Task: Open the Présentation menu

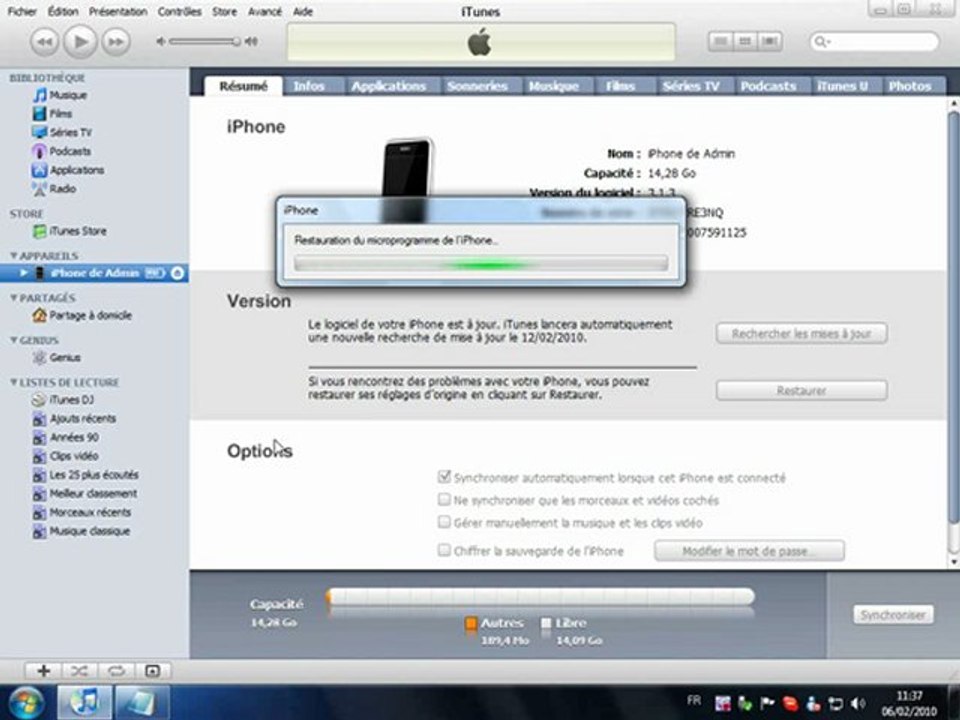Action: (118, 12)
